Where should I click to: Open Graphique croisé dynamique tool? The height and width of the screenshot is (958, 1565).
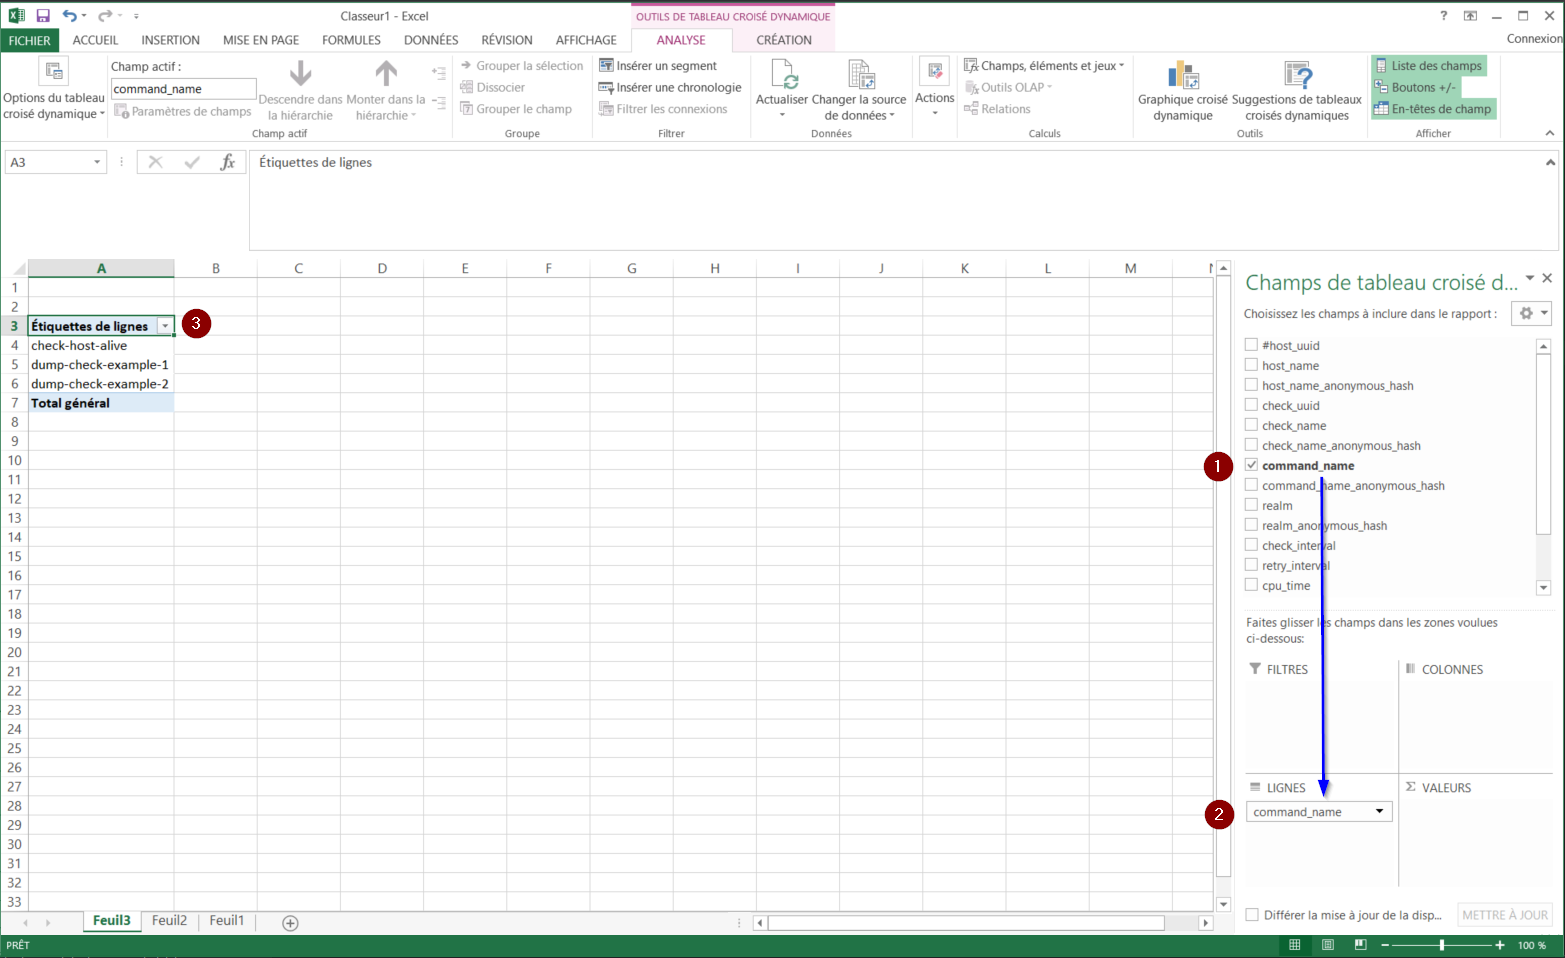1182,75
